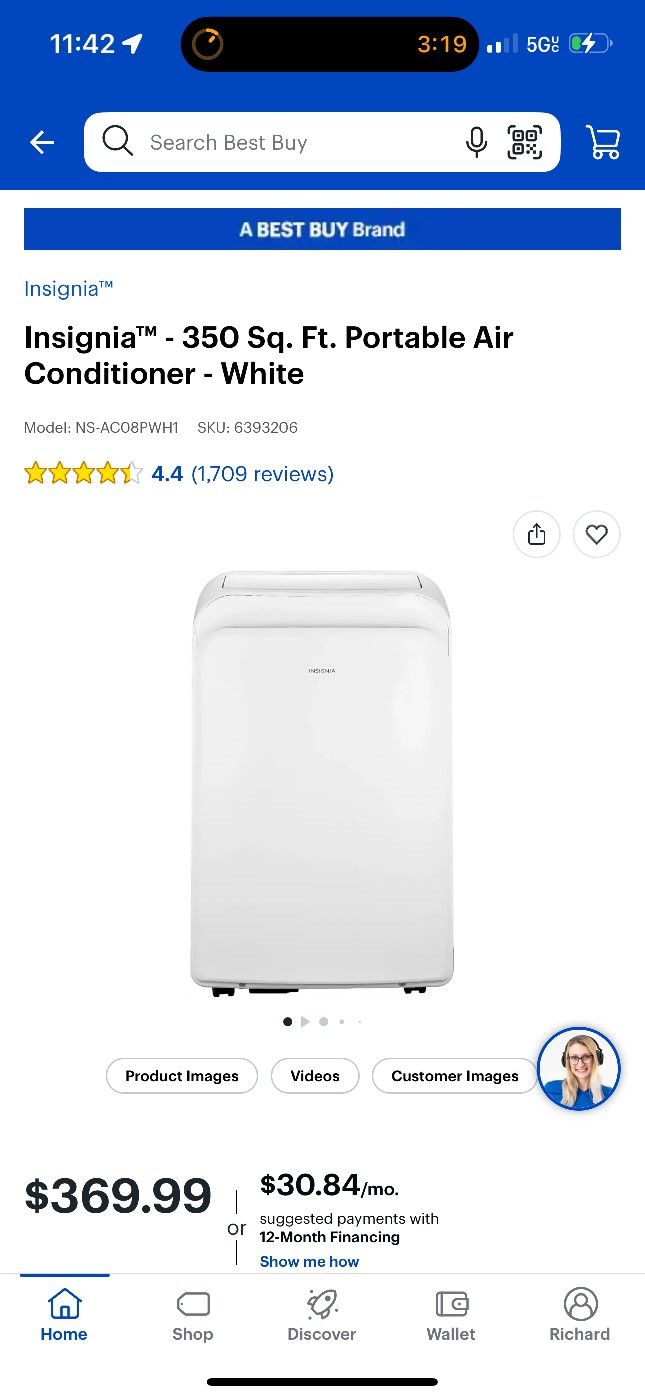Open the Insignia brand link
The height and width of the screenshot is (1398, 645).
[68, 289]
